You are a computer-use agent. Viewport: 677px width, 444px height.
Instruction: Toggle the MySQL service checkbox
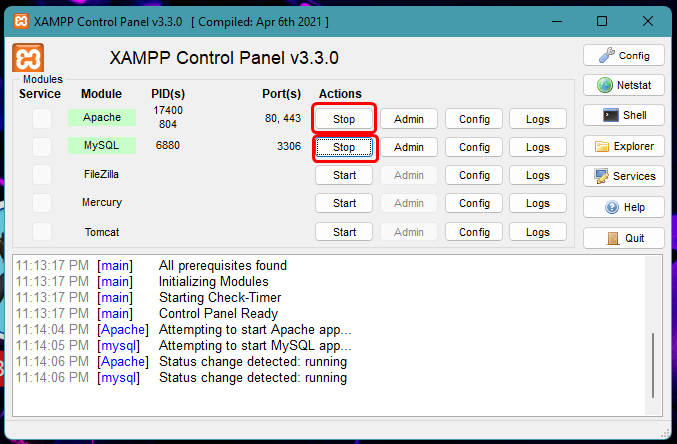(x=42, y=147)
